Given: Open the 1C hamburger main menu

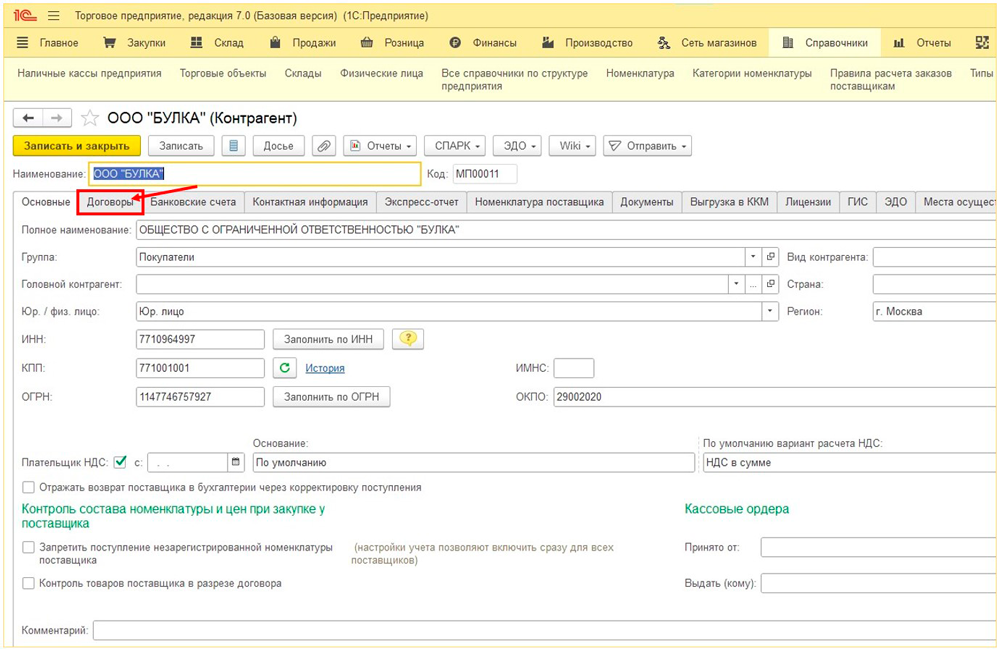Looking at the screenshot, I should (53, 17).
